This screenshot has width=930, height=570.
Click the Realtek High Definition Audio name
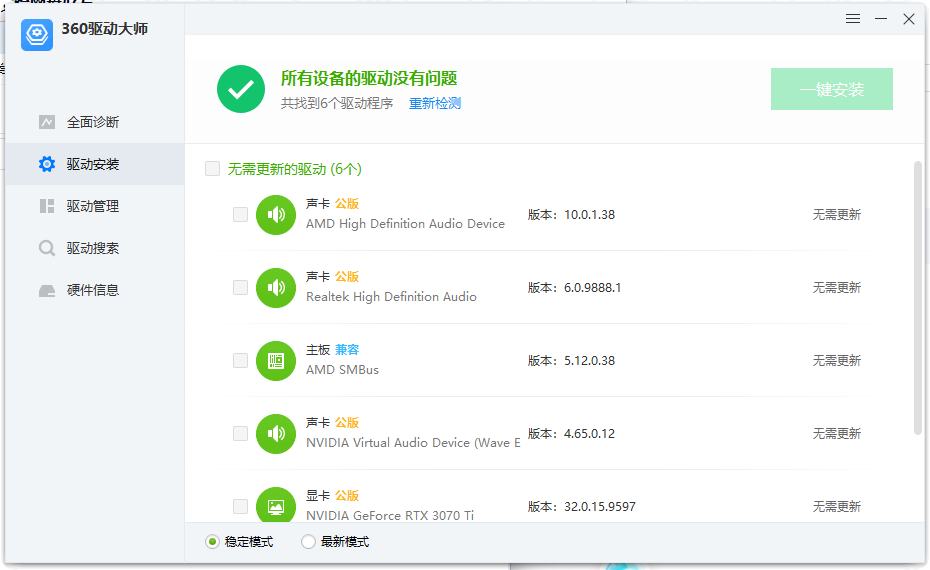tap(391, 297)
